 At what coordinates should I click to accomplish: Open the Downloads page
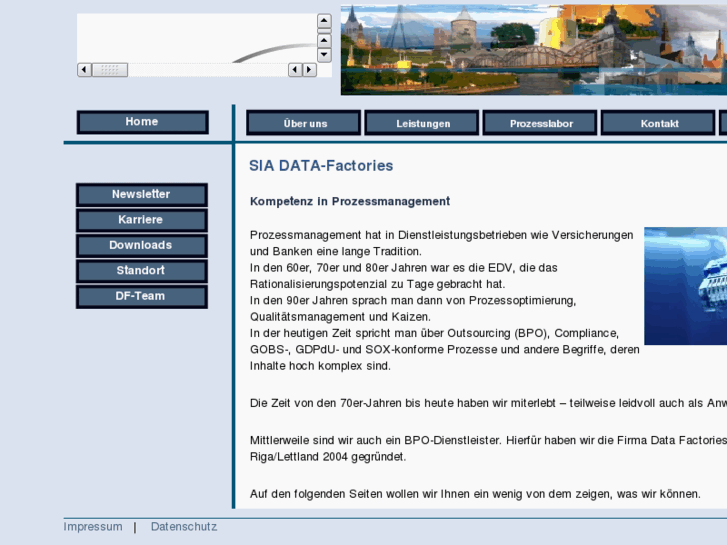pos(142,246)
